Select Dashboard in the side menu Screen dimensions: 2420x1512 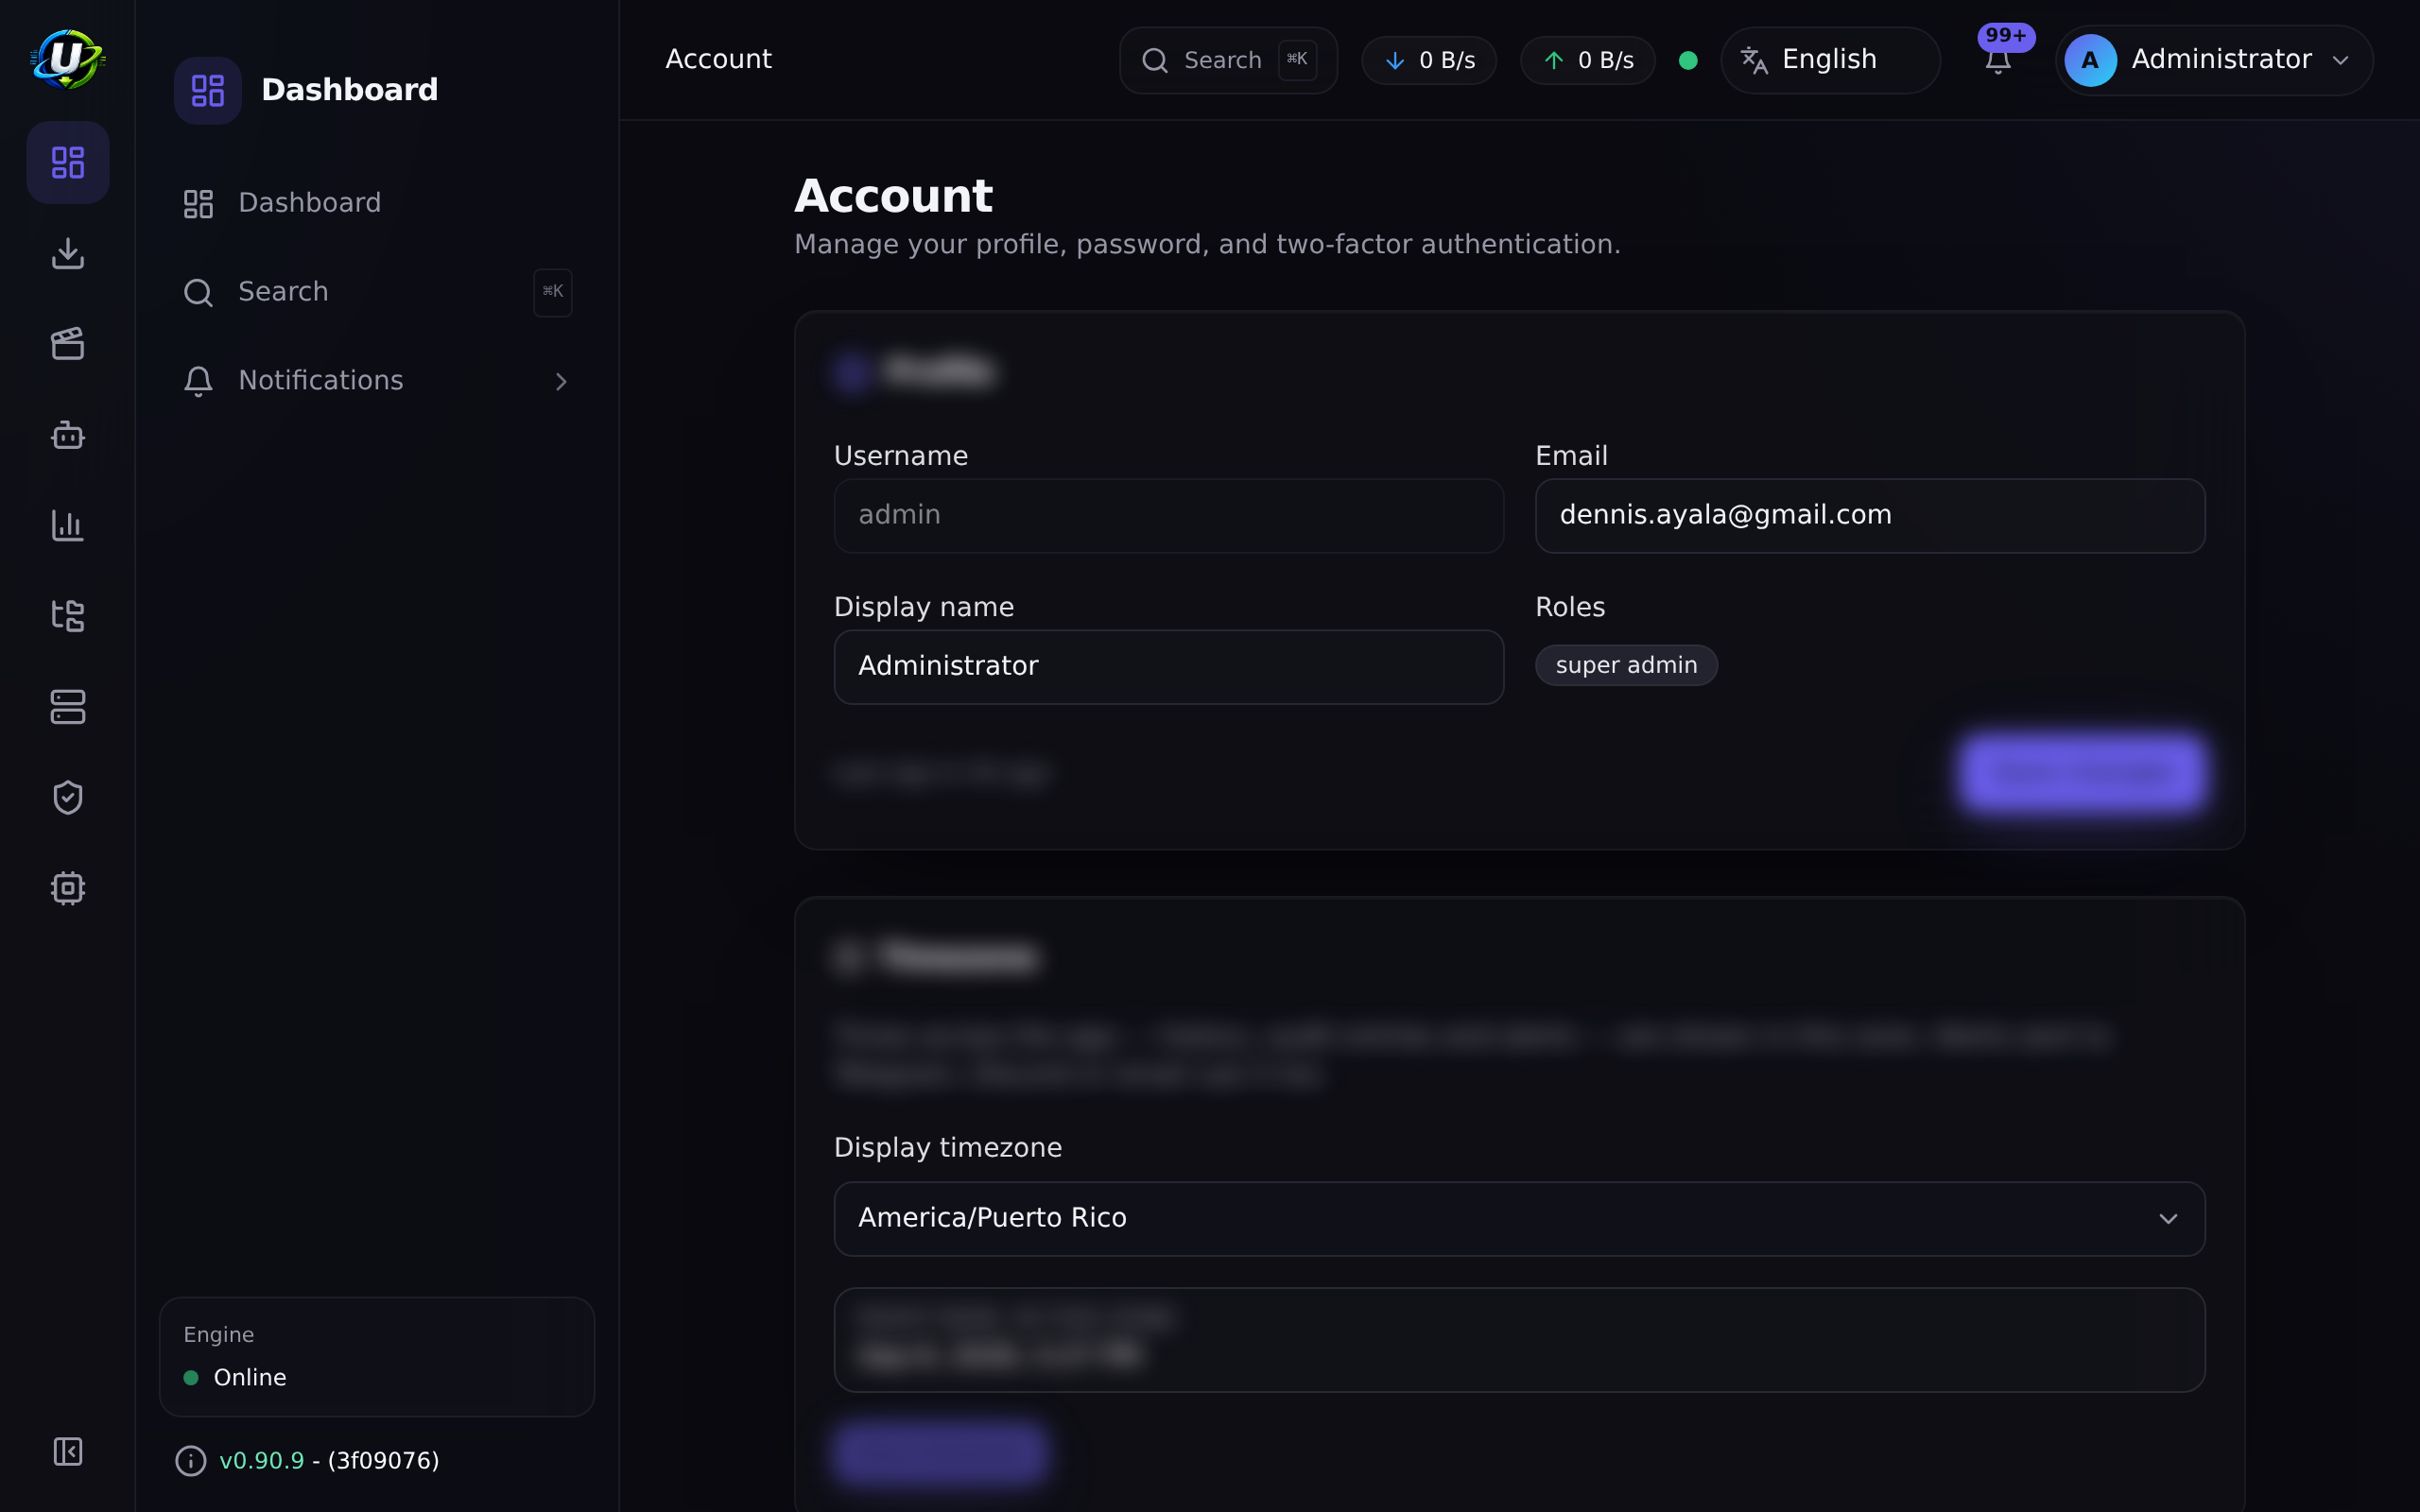click(377, 203)
